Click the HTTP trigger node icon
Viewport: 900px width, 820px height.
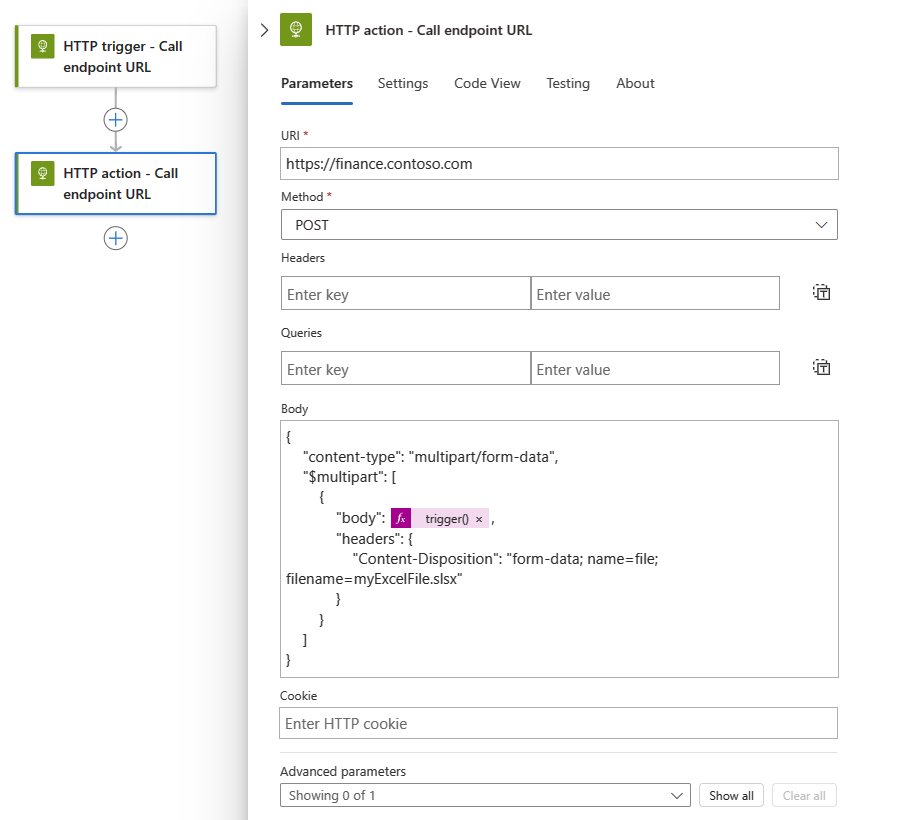(43, 47)
